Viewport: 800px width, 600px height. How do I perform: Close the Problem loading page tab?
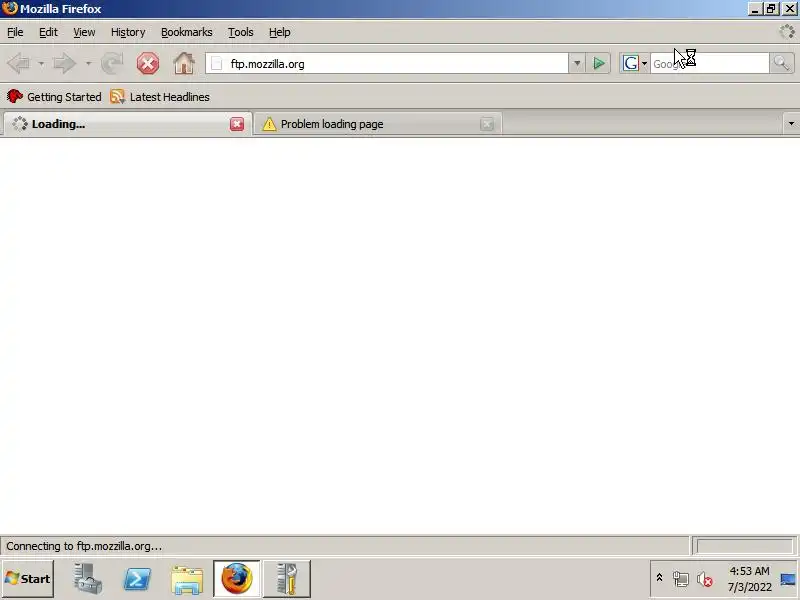487,124
